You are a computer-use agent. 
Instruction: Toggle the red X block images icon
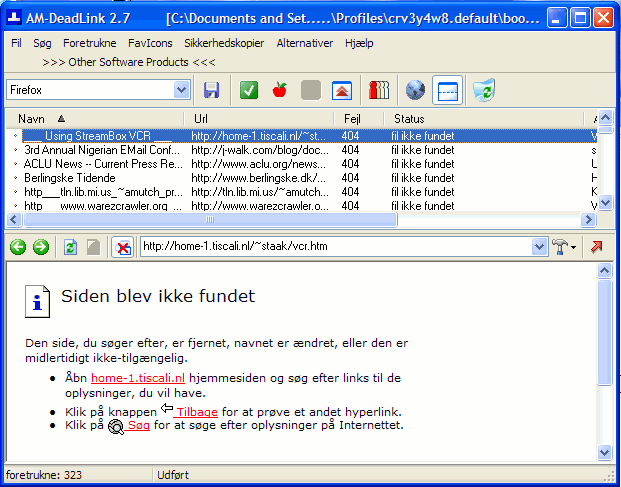[x=122, y=247]
